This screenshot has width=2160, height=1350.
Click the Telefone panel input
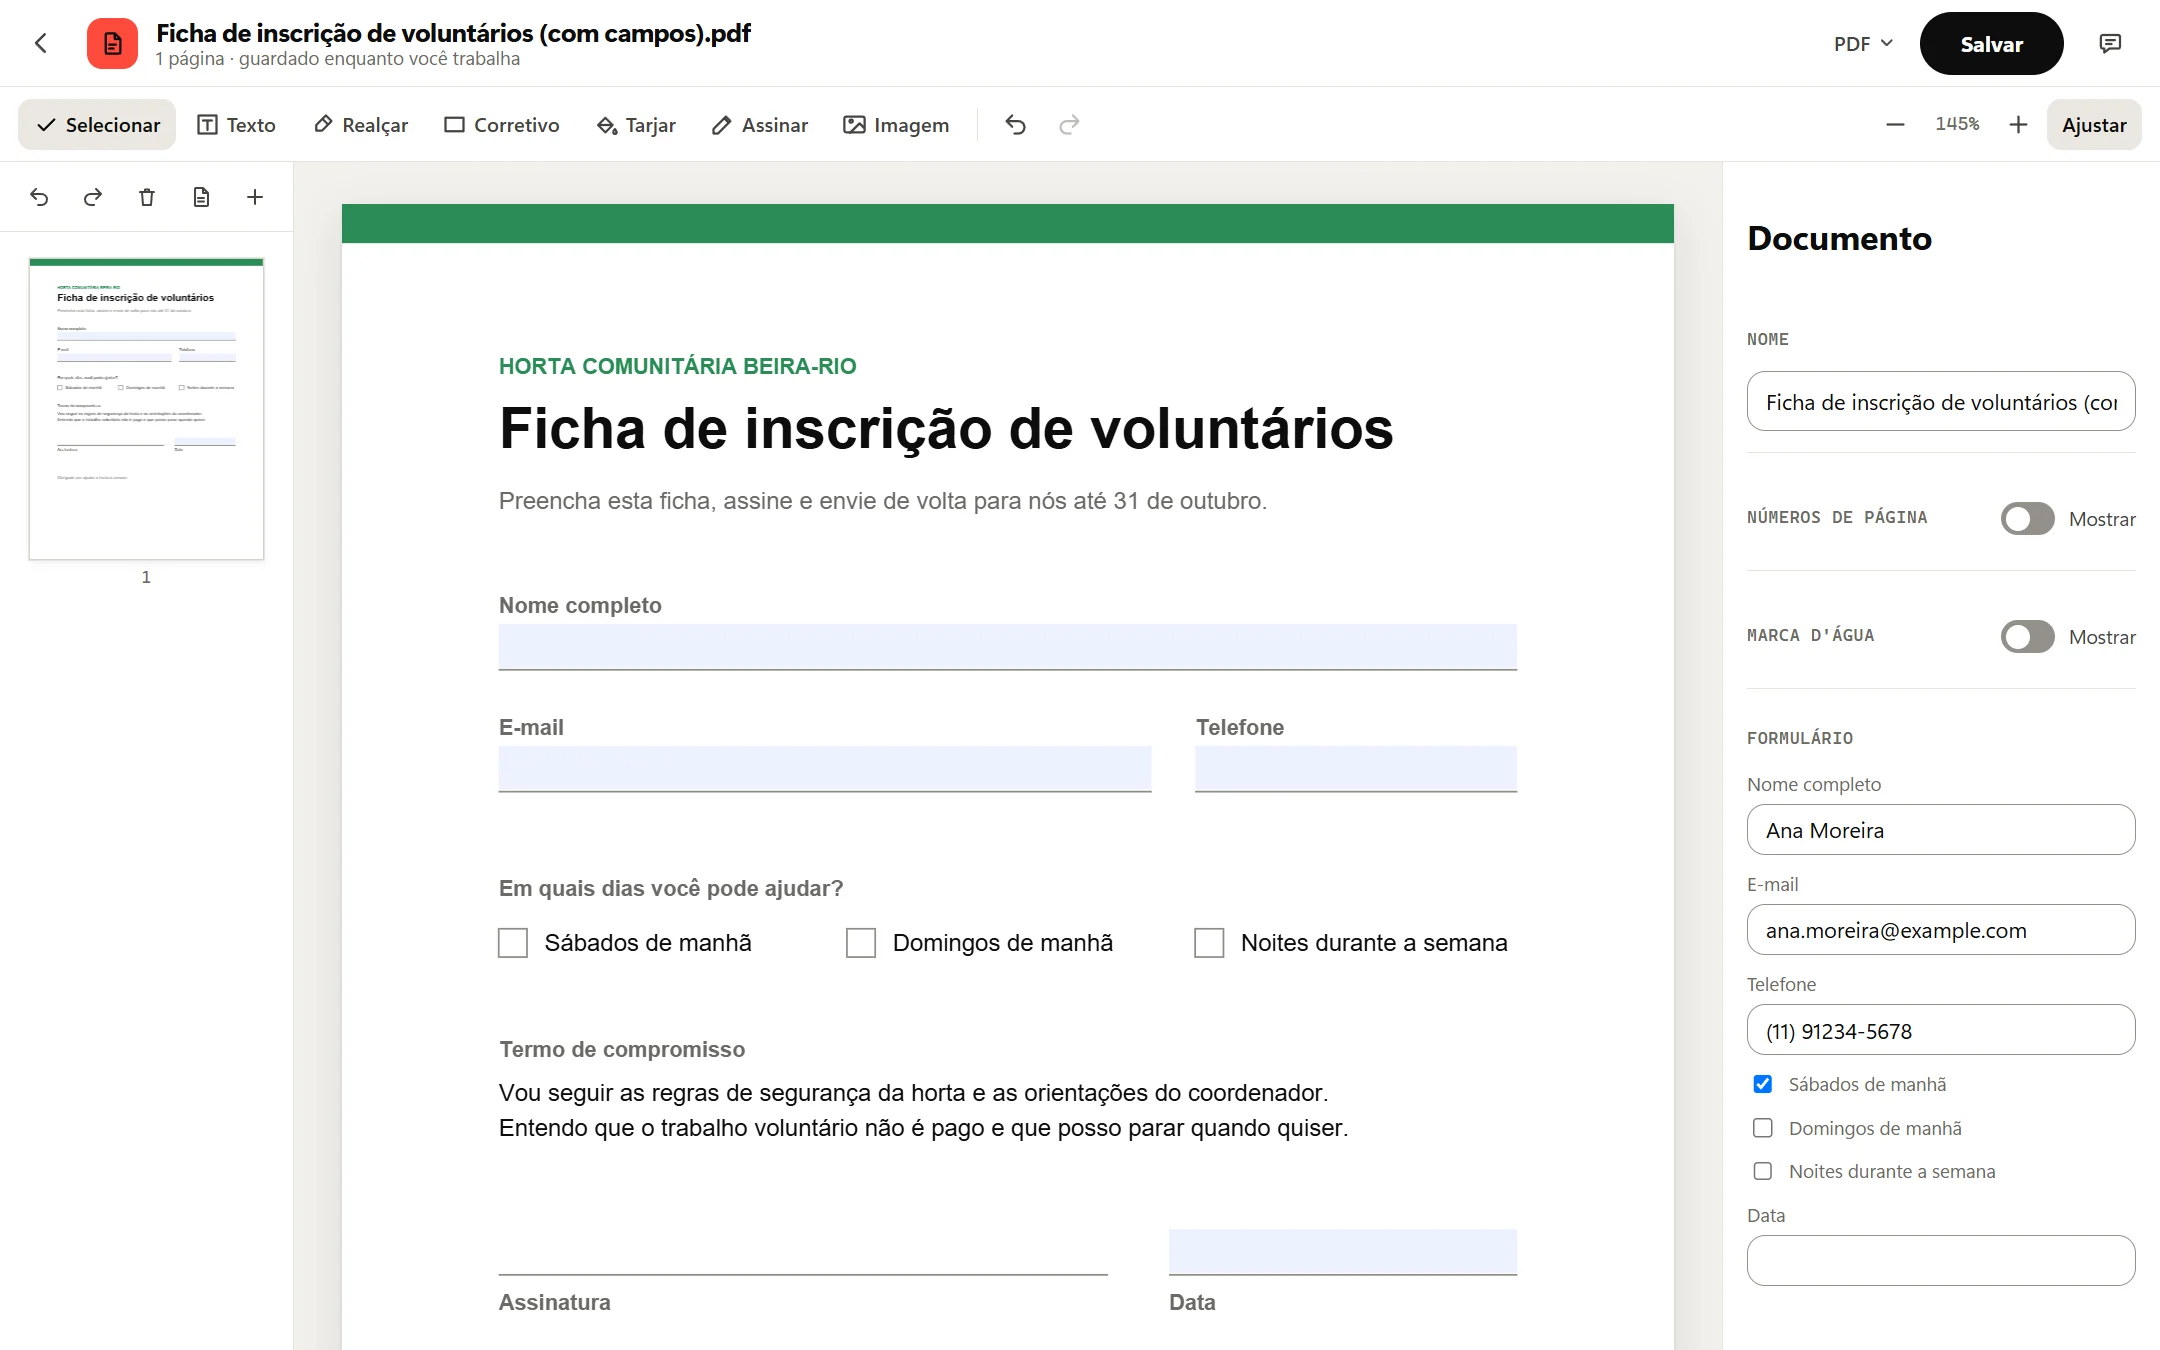(x=1941, y=1030)
